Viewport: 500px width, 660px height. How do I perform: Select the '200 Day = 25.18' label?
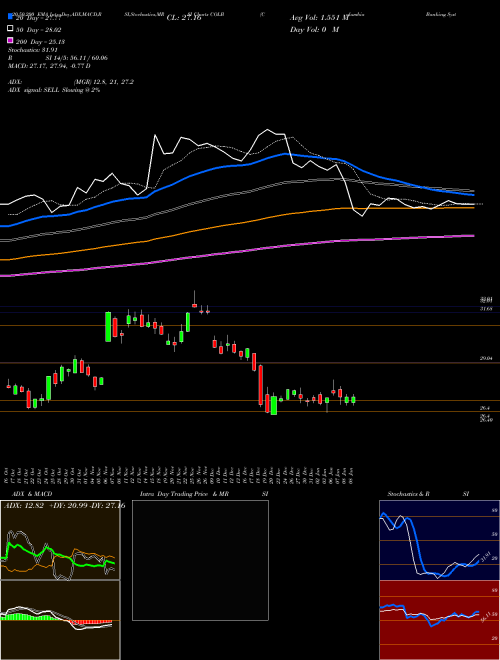point(40,42)
